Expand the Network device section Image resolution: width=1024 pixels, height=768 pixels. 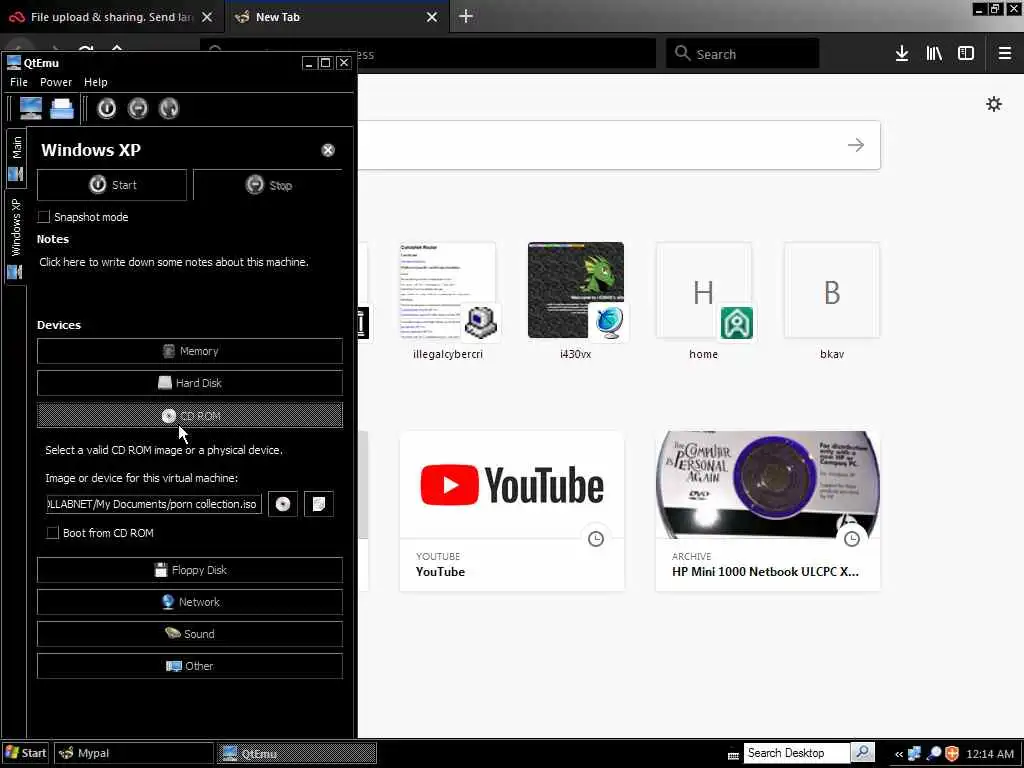[190, 602]
